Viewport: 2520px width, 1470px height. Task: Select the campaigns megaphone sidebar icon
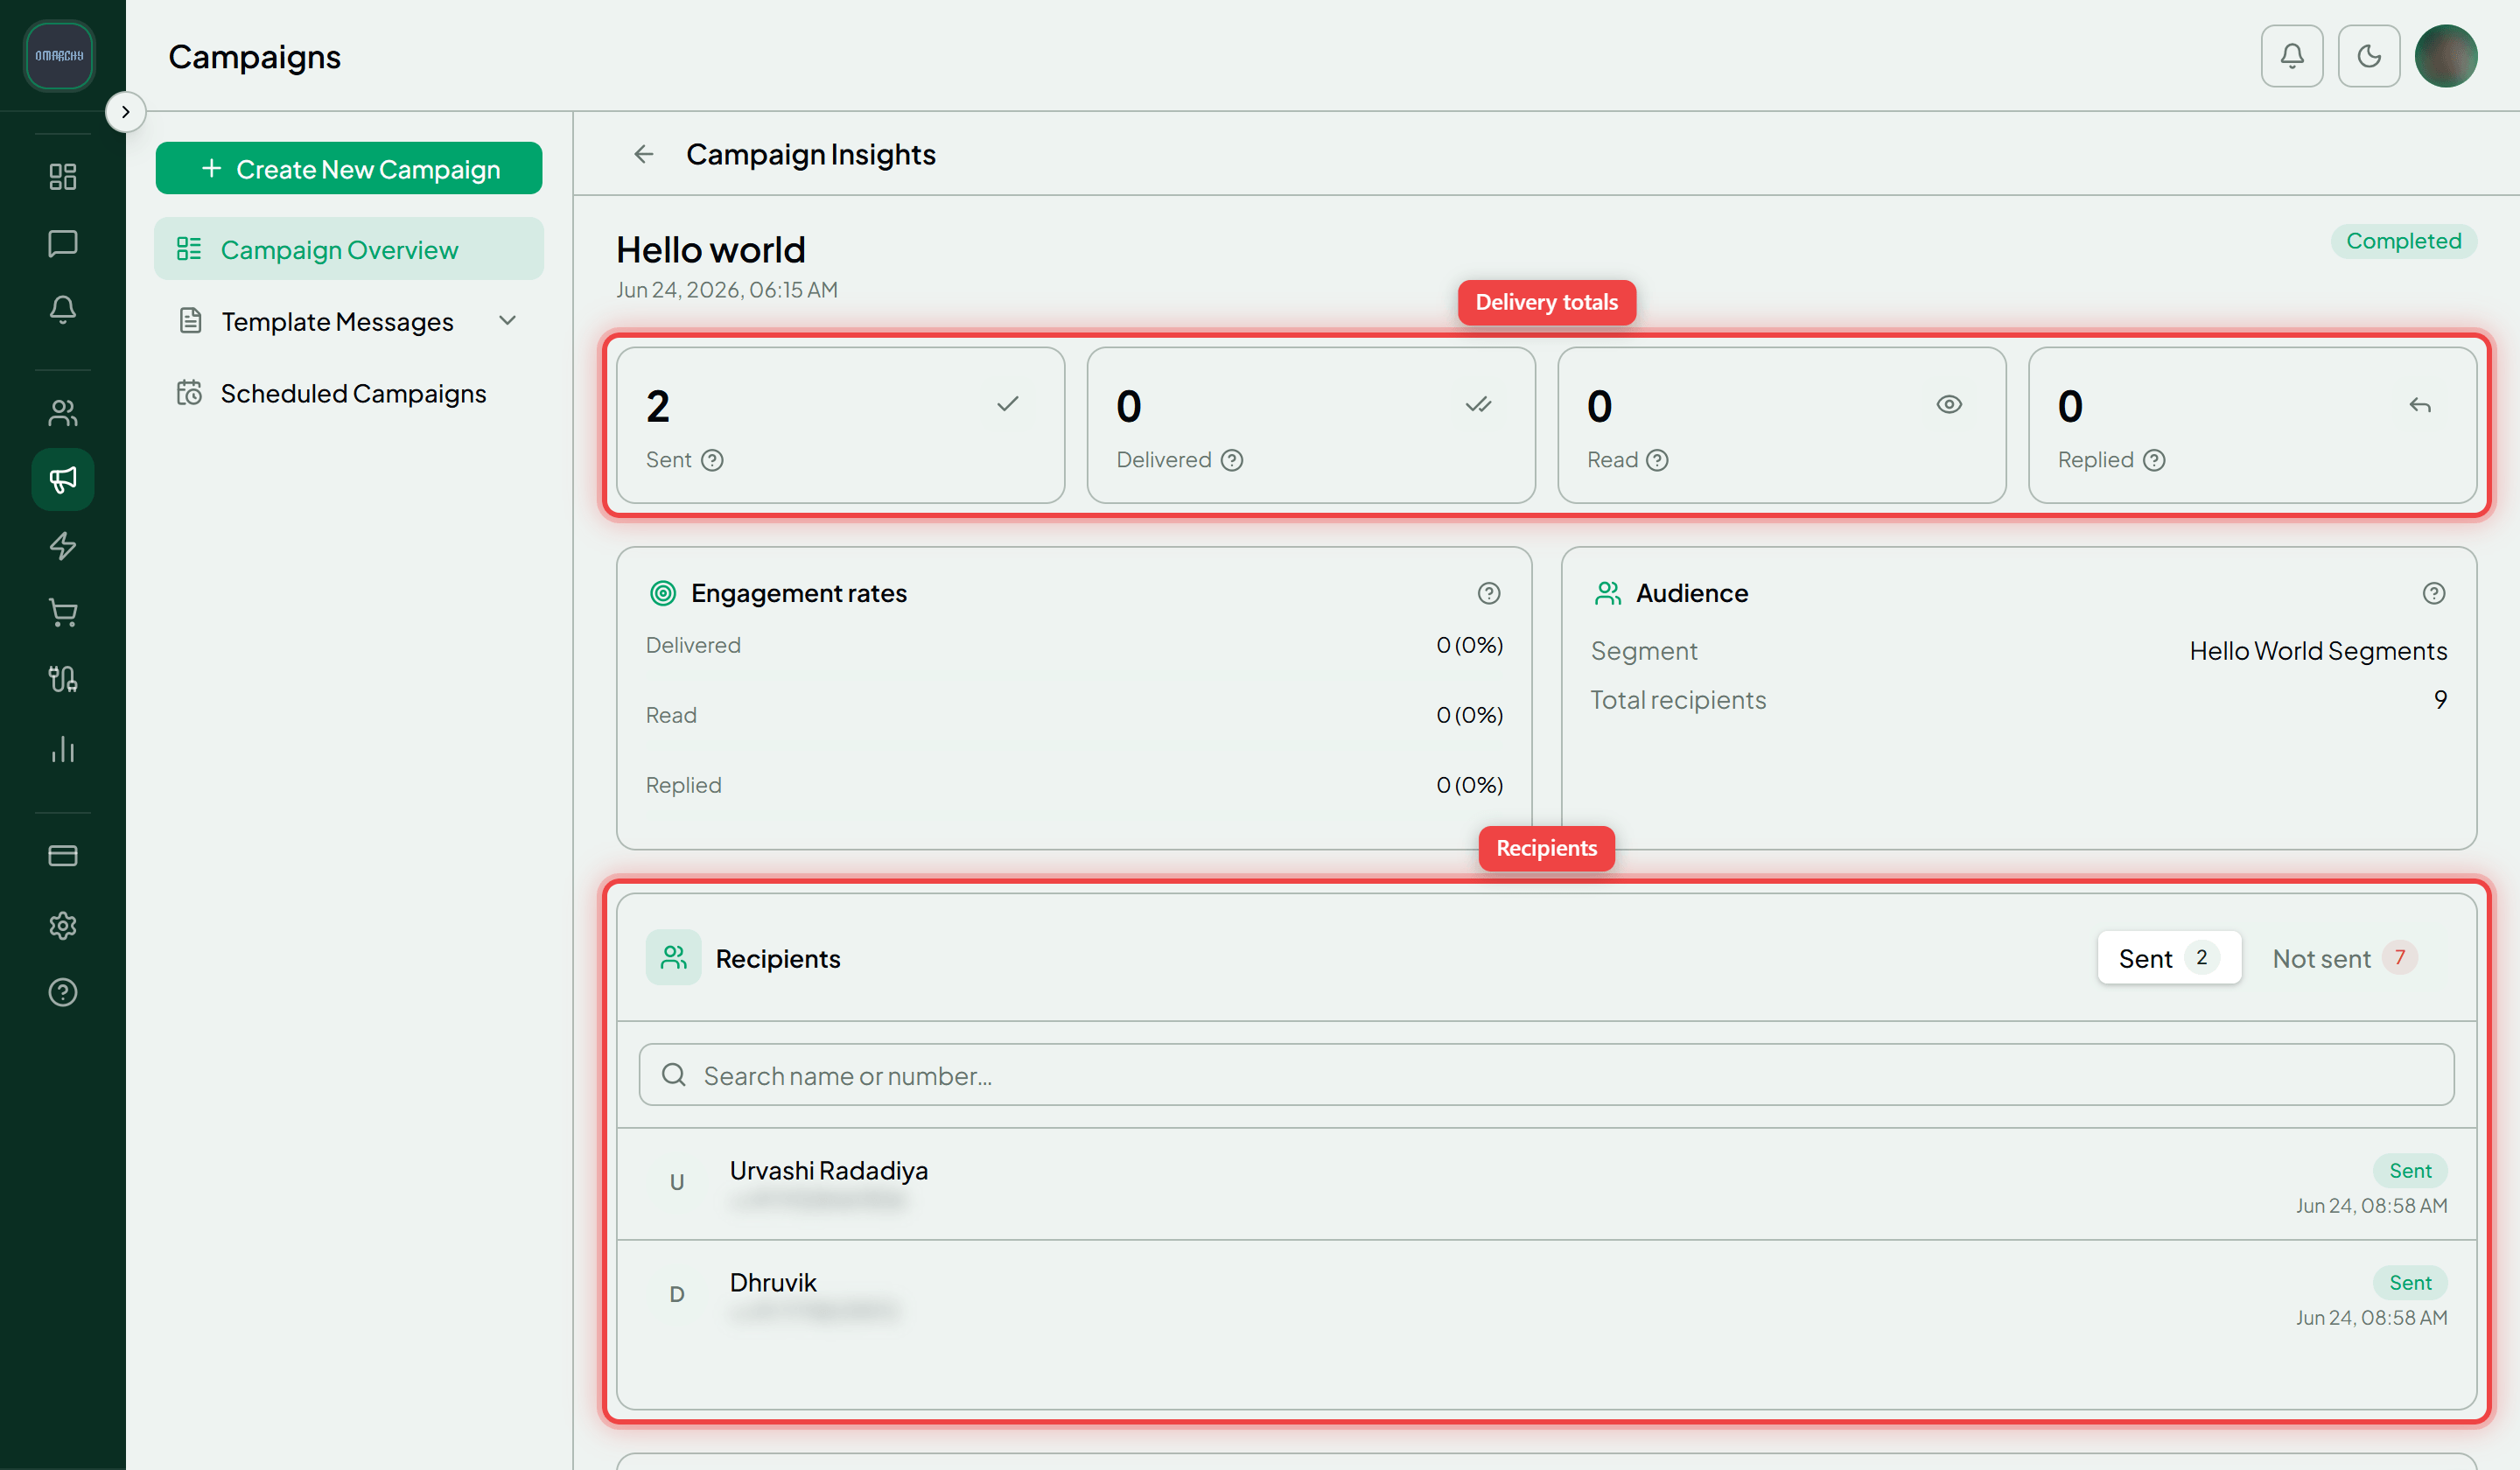pyautogui.click(x=63, y=480)
